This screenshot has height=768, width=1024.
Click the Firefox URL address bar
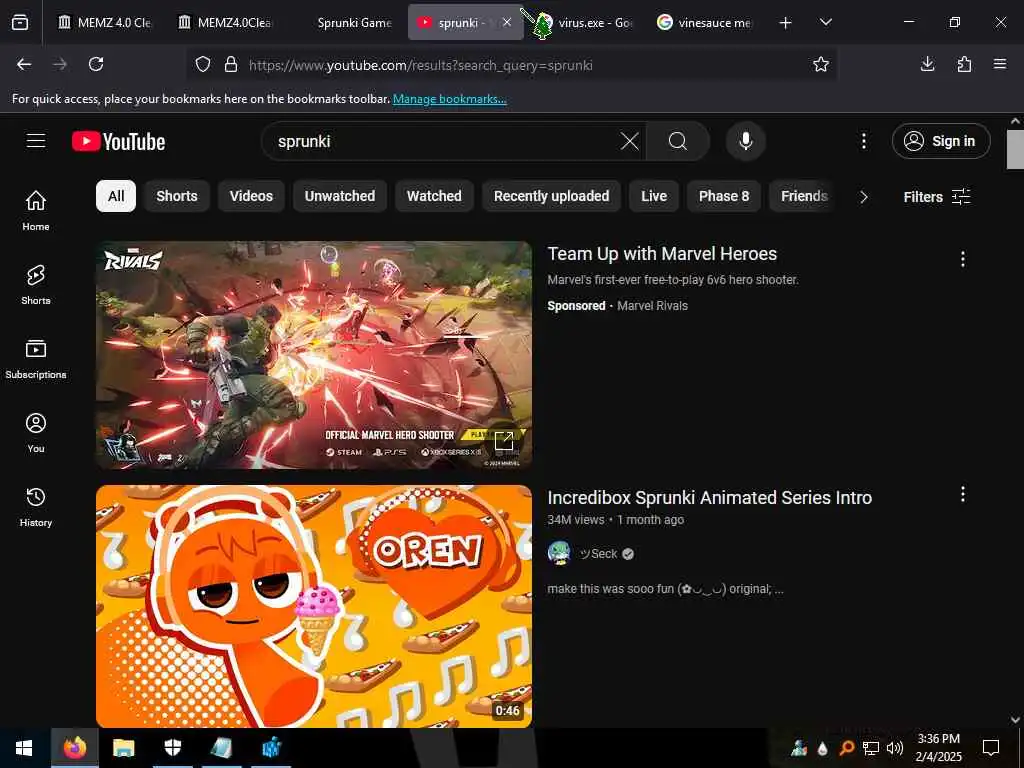coord(511,65)
